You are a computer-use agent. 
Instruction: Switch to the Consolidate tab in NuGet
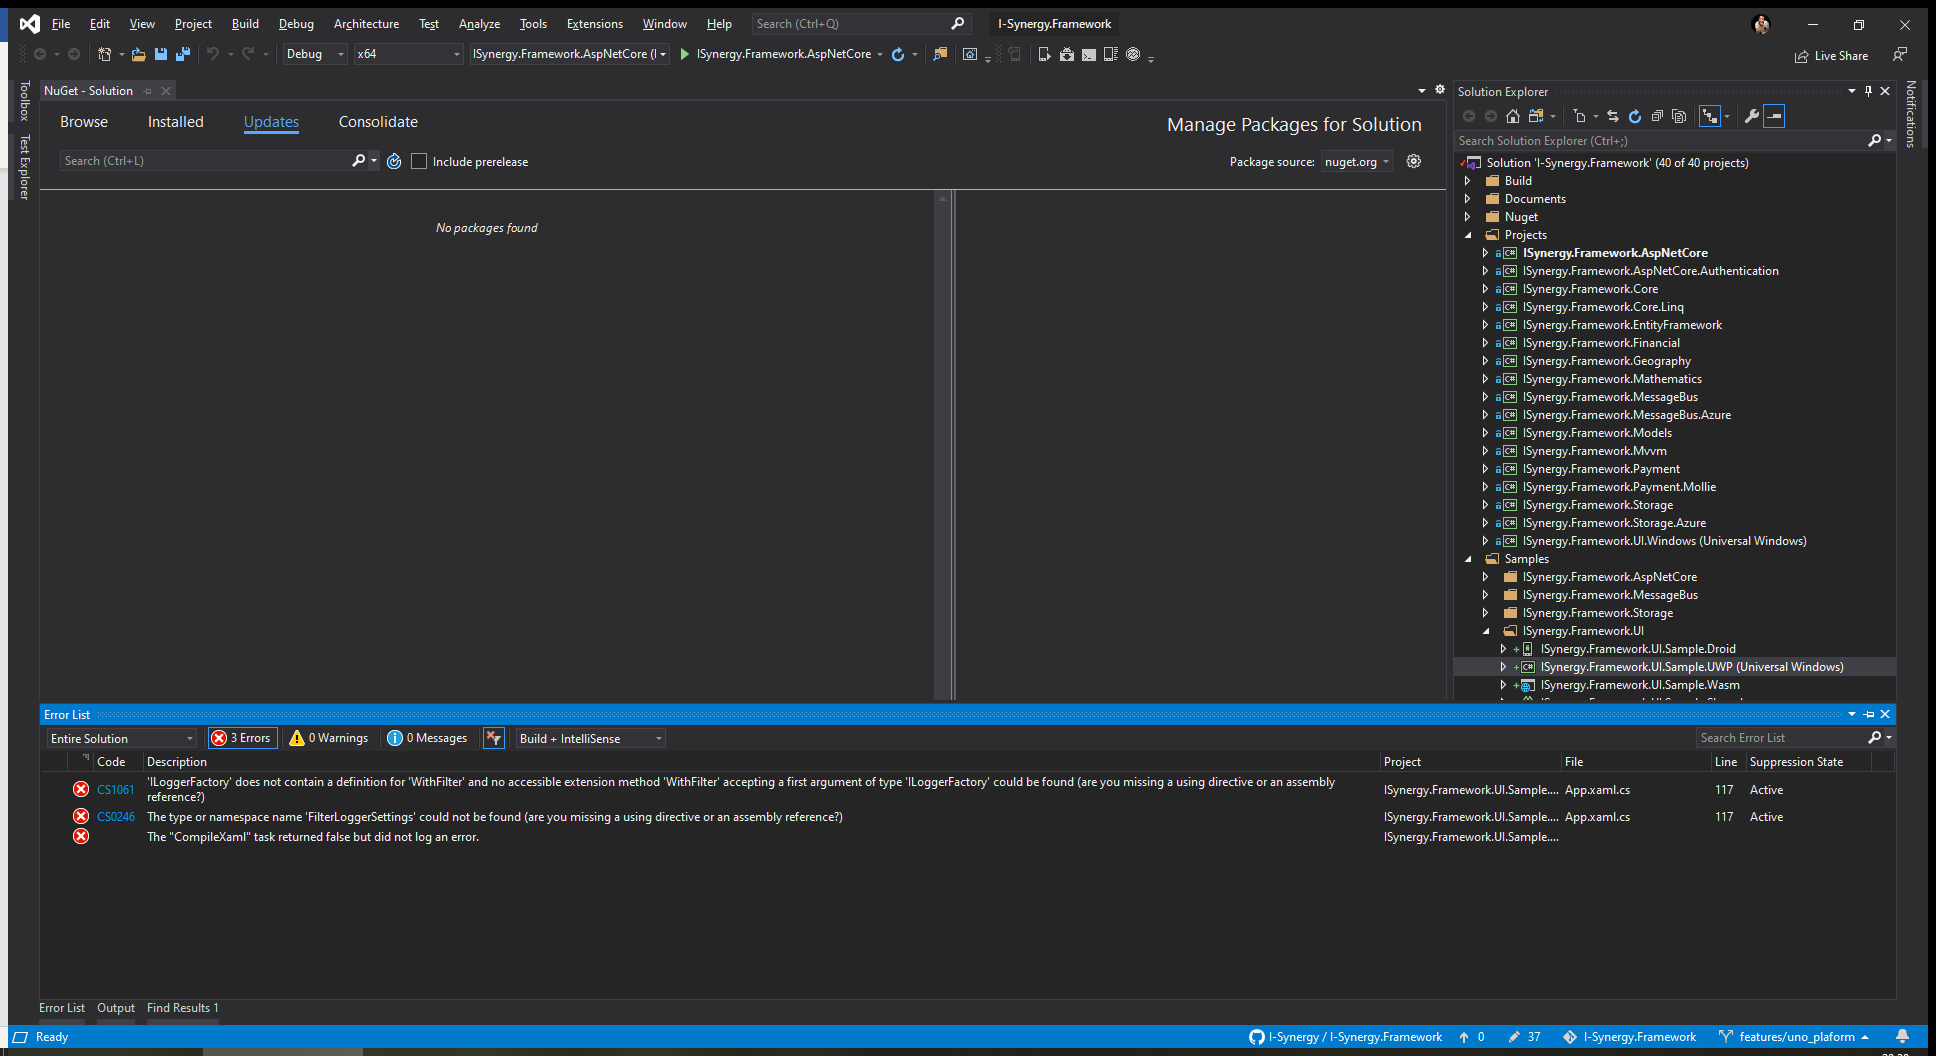click(x=378, y=122)
